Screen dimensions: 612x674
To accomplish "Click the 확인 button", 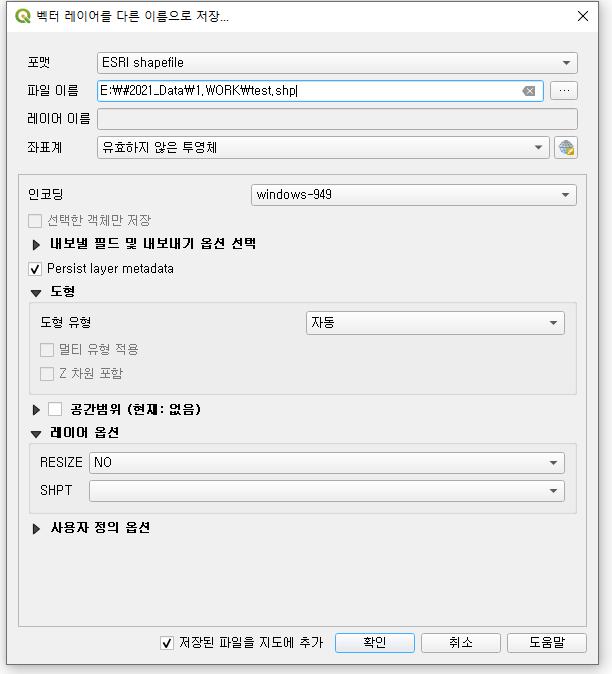I will tap(375, 643).
